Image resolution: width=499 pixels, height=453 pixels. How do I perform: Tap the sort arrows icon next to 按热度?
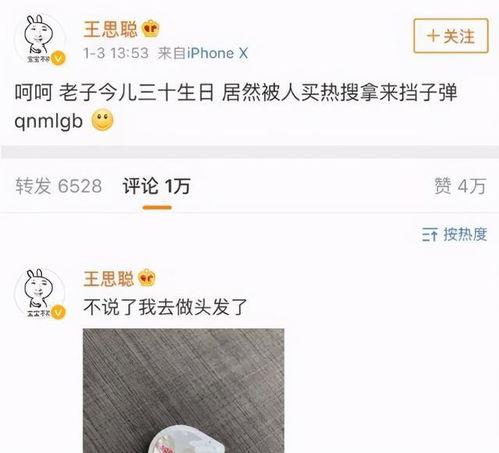point(430,235)
